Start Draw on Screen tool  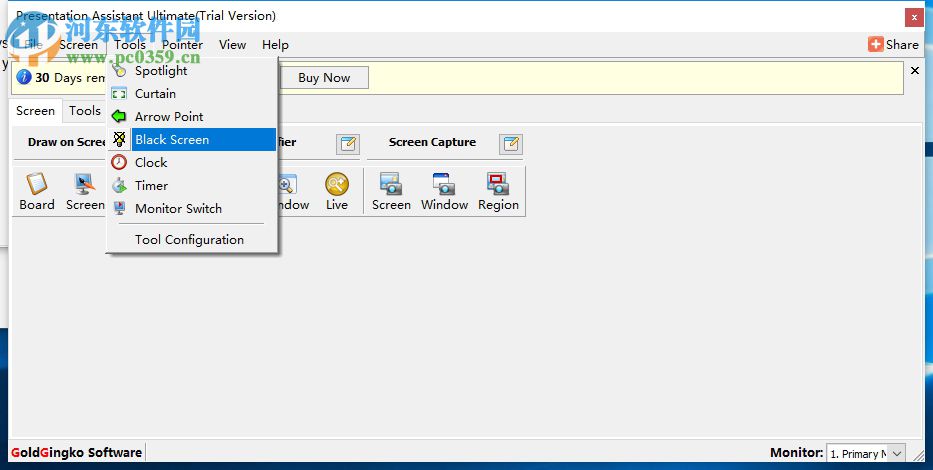[85, 192]
